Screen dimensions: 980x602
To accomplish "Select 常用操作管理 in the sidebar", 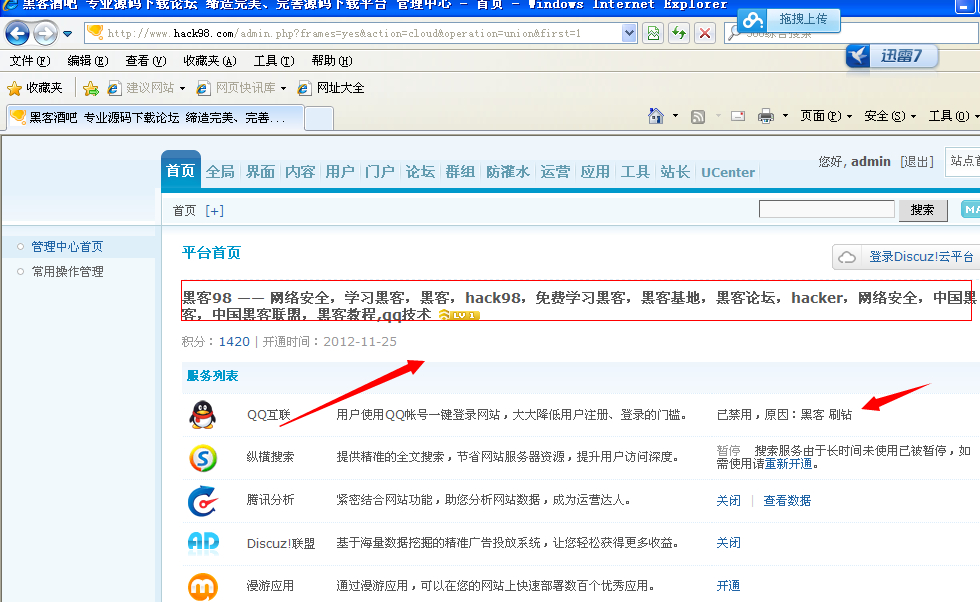I will [x=68, y=271].
